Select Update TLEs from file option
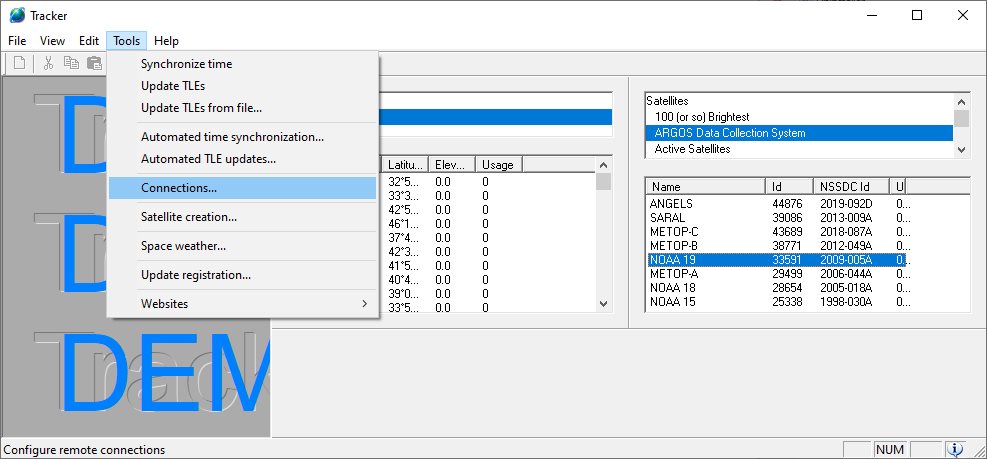Screen dimensions: 987x459 point(201,107)
